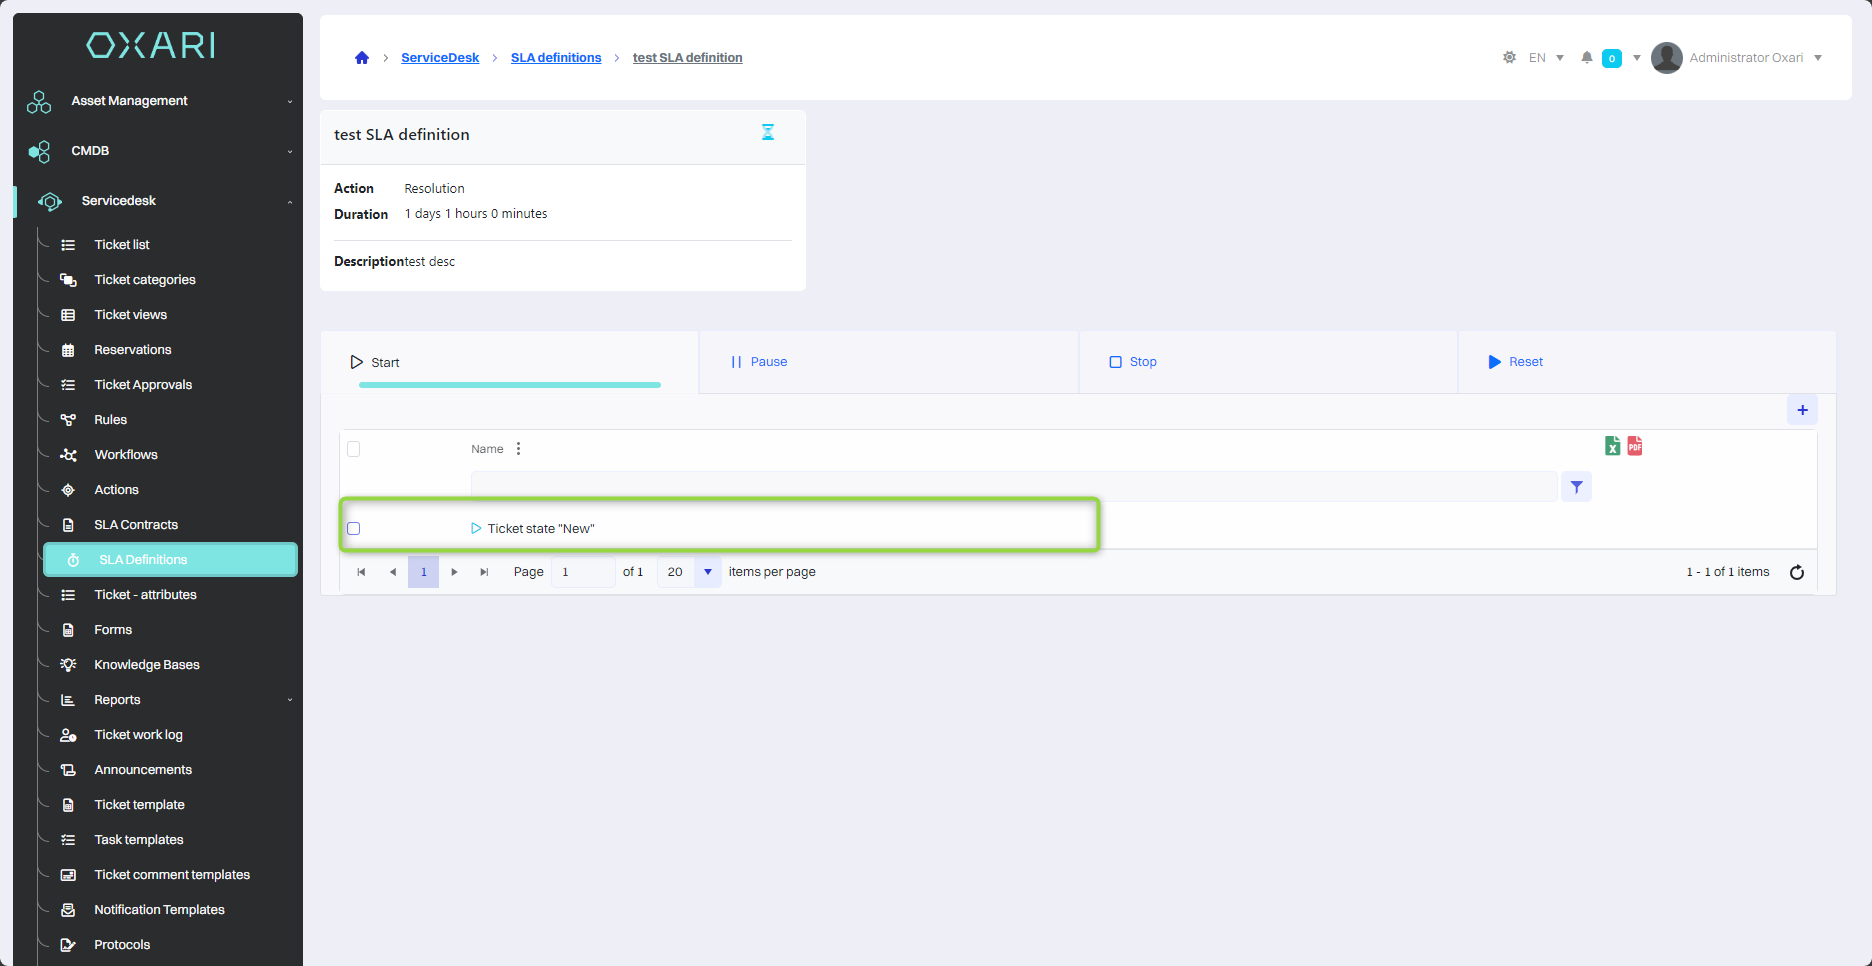Open notifications bell icon
This screenshot has height=966, width=1872.
point(1587,58)
